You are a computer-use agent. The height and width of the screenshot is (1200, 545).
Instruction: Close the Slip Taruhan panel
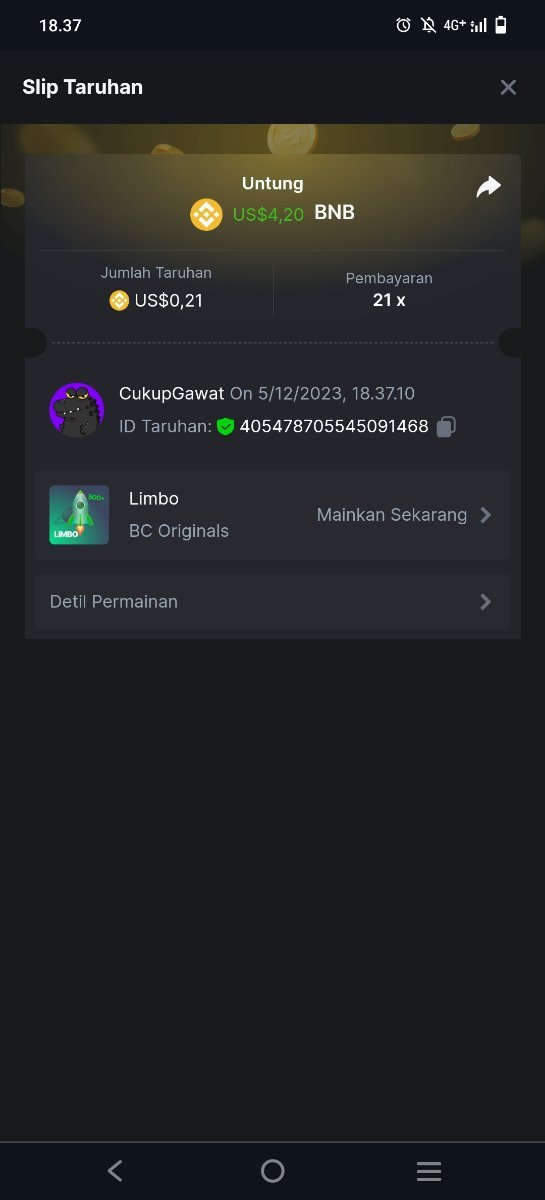(x=508, y=87)
